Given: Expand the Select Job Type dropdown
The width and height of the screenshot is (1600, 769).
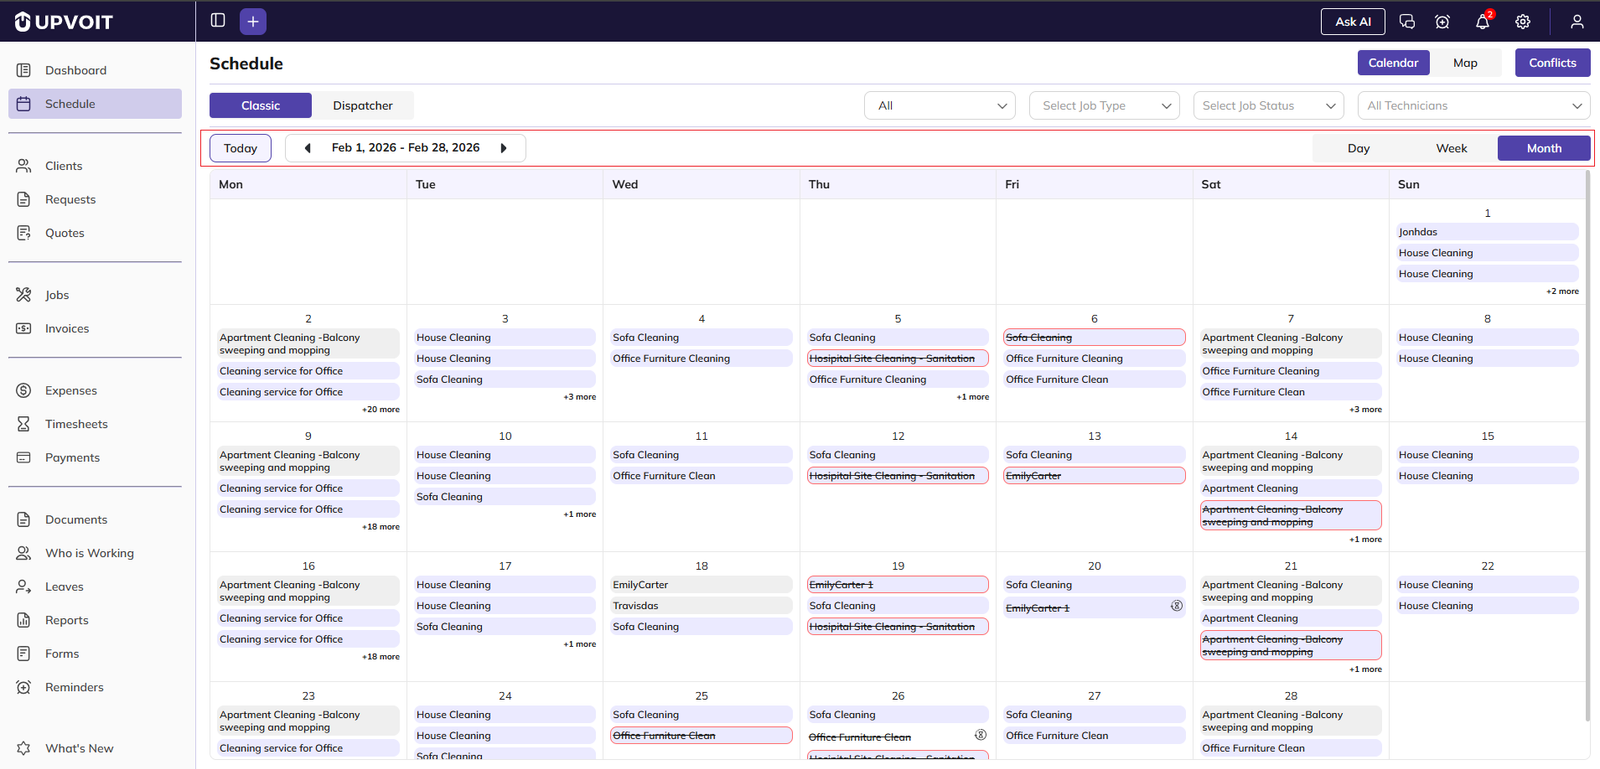Looking at the screenshot, I should tap(1104, 105).
